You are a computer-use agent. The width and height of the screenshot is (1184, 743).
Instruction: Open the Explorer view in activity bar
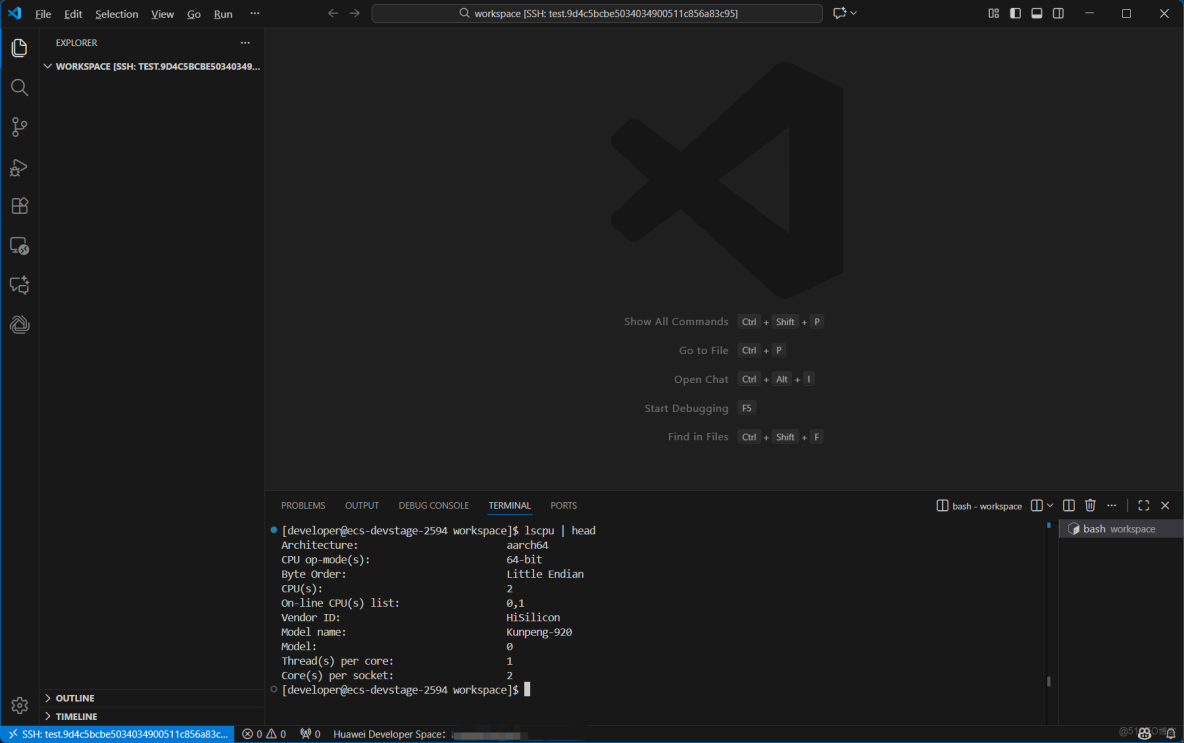click(x=20, y=48)
